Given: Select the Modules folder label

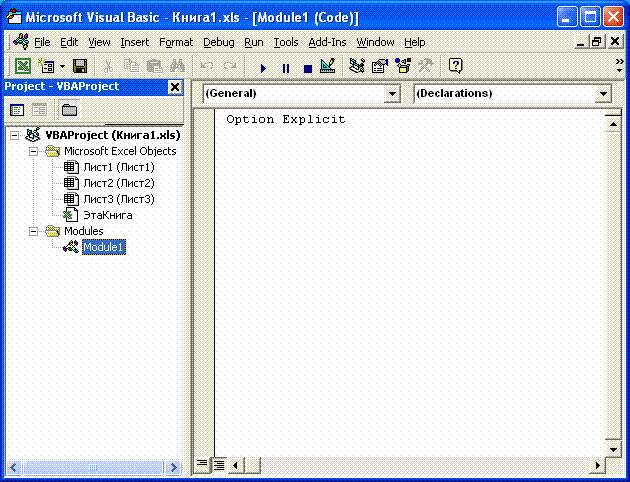Looking at the screenshot, I should point(84,231).
